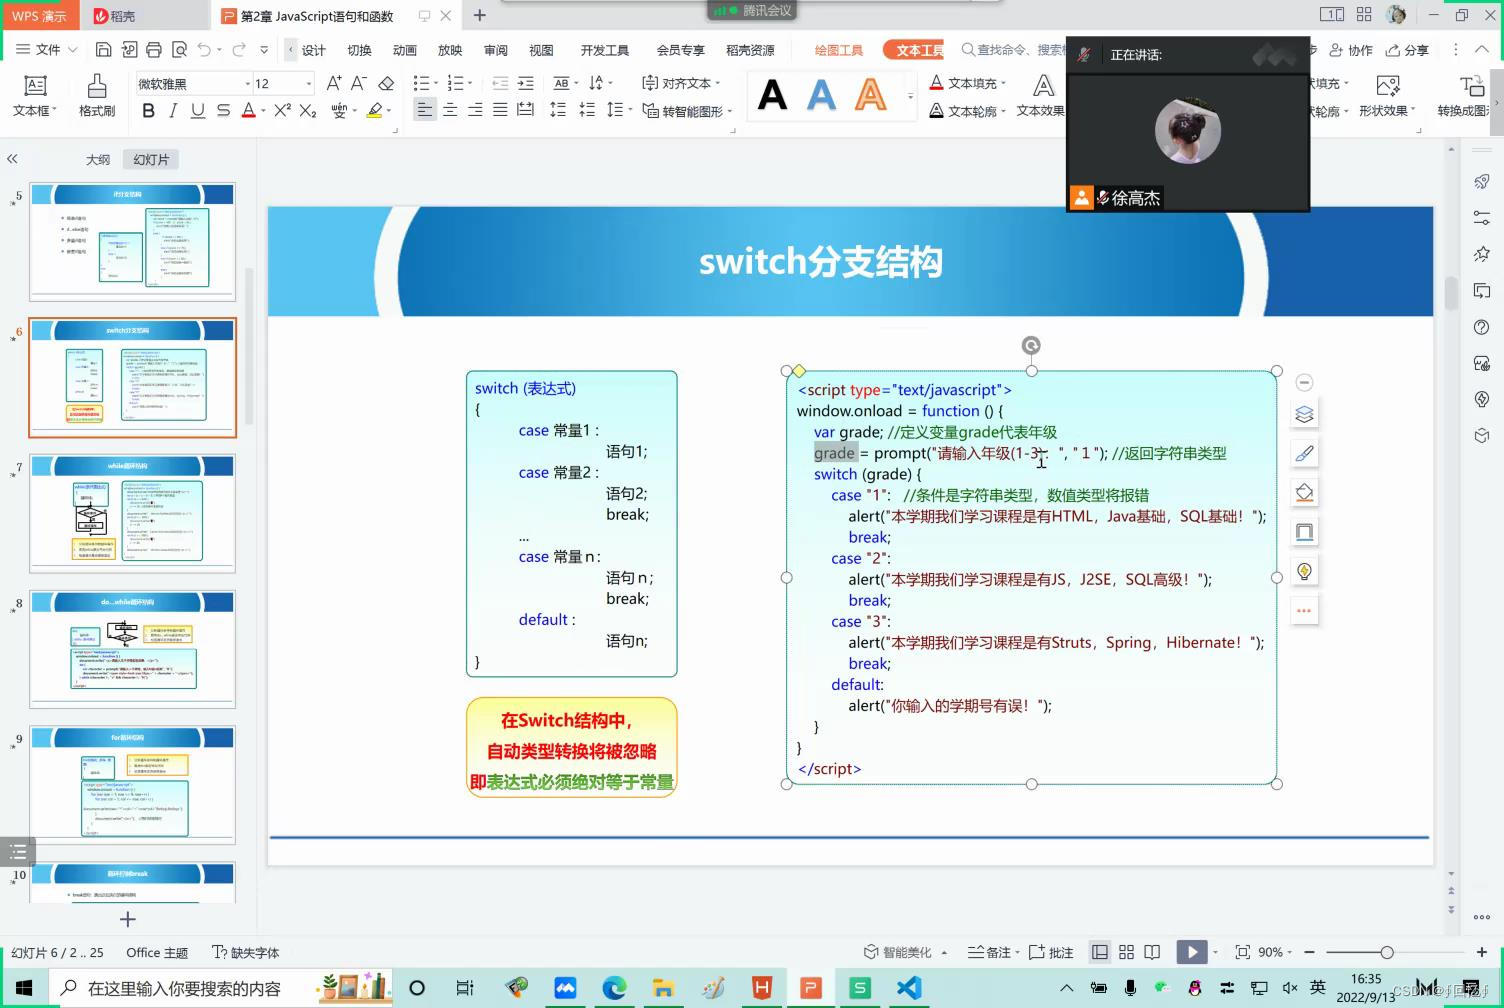The height and width of the screenshot is (1008, 1504).
Task: Open the Review (审阅) ribbon tab
Action: pyautogui.click(x=495, y=50)
